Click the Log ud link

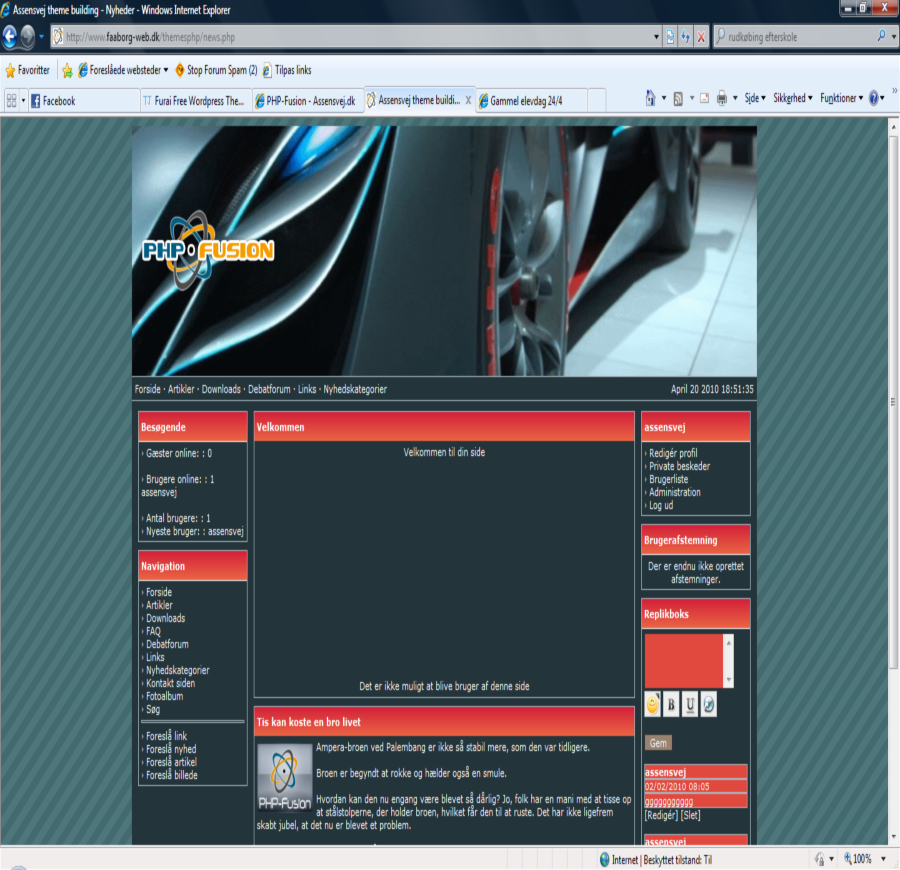[x=661, y=506]
